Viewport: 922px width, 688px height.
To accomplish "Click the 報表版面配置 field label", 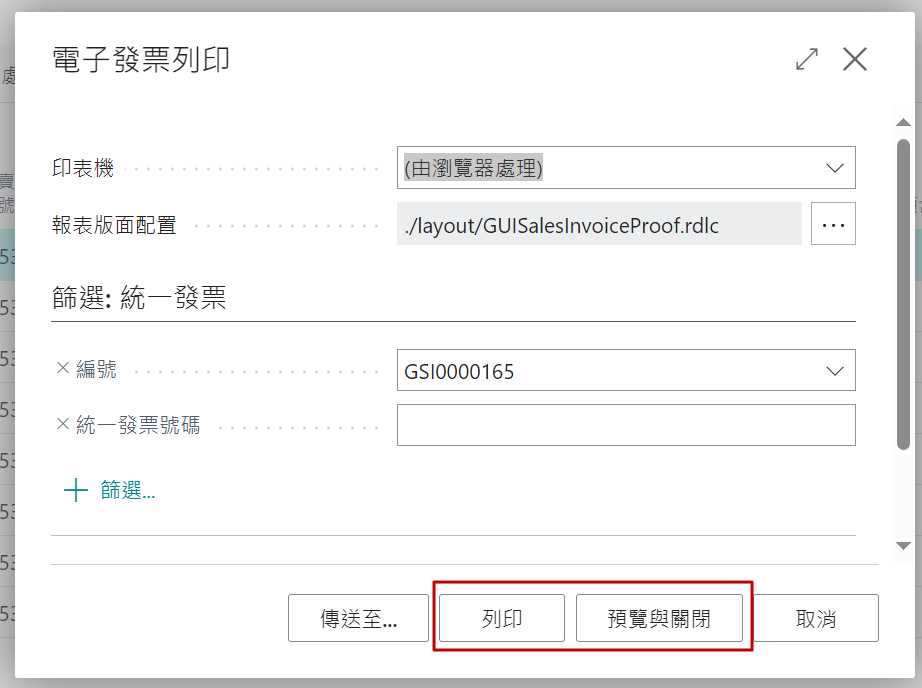I will point(114,225).
